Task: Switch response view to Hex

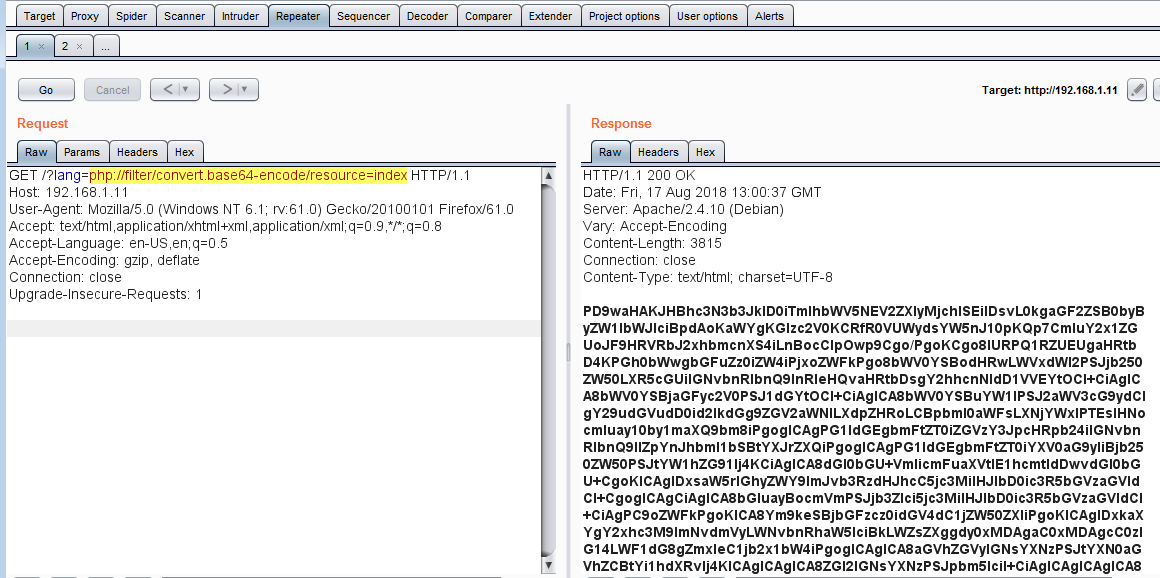Action: click(706, 152)
